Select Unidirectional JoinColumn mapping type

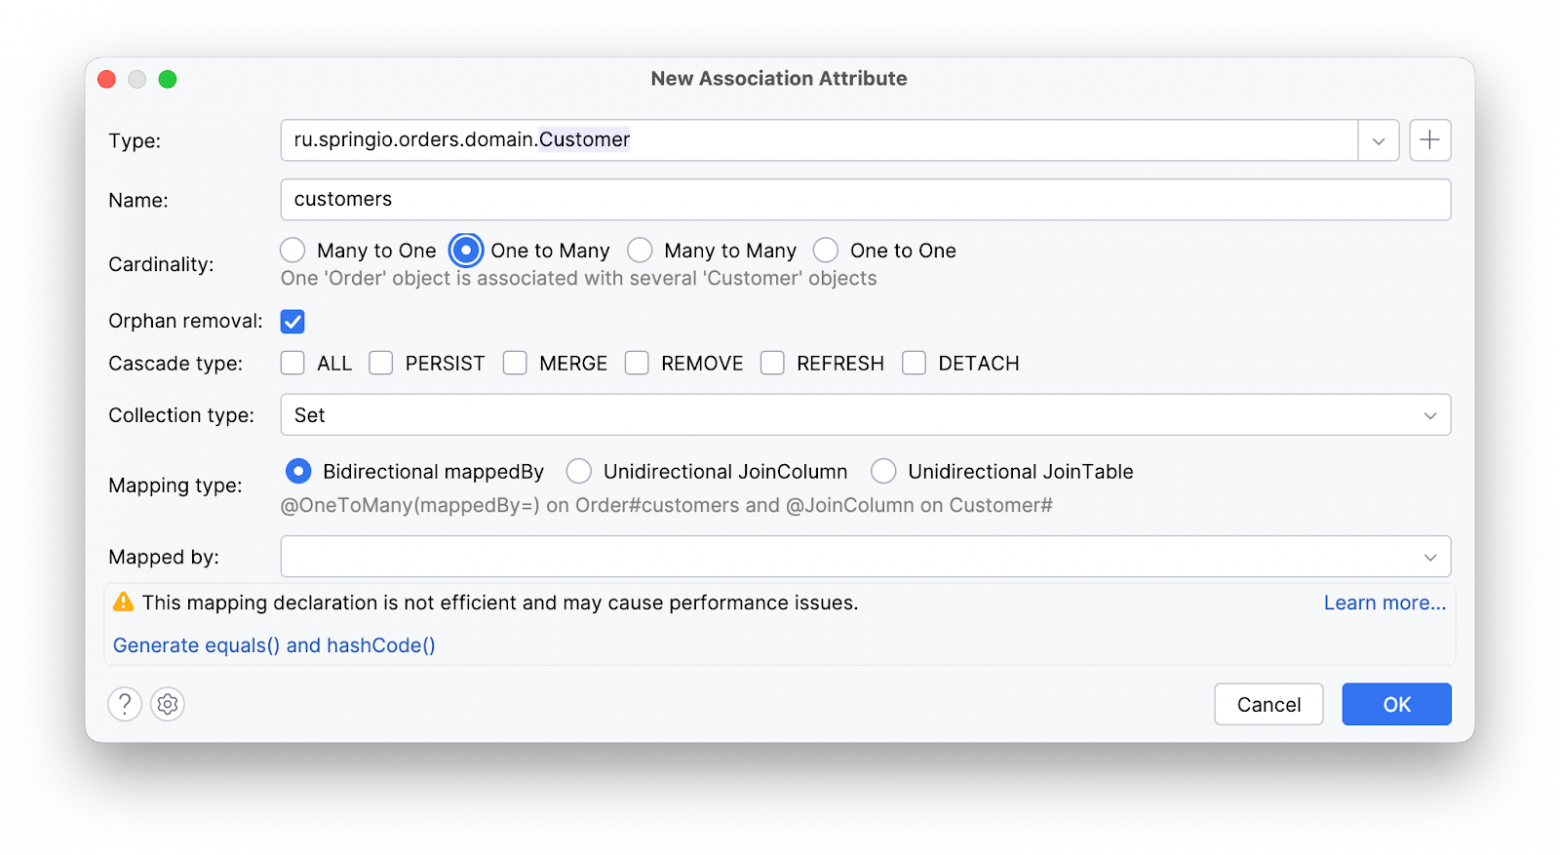coord(579,471)
